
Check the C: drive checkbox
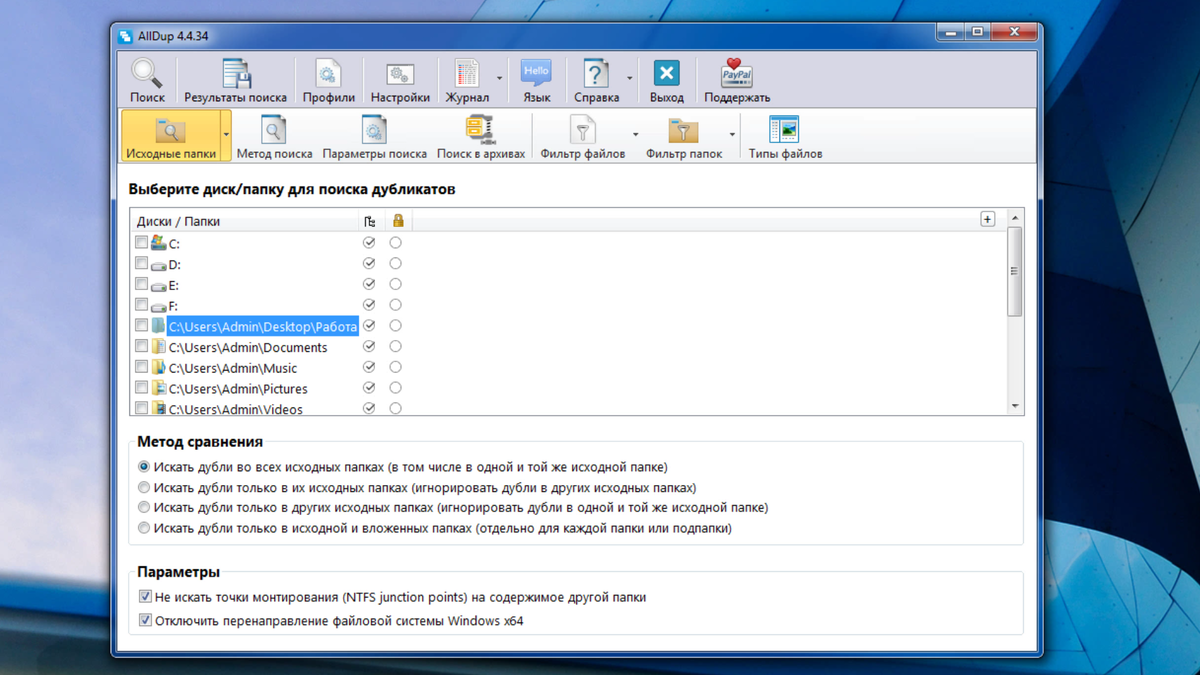tap(141, 242)
